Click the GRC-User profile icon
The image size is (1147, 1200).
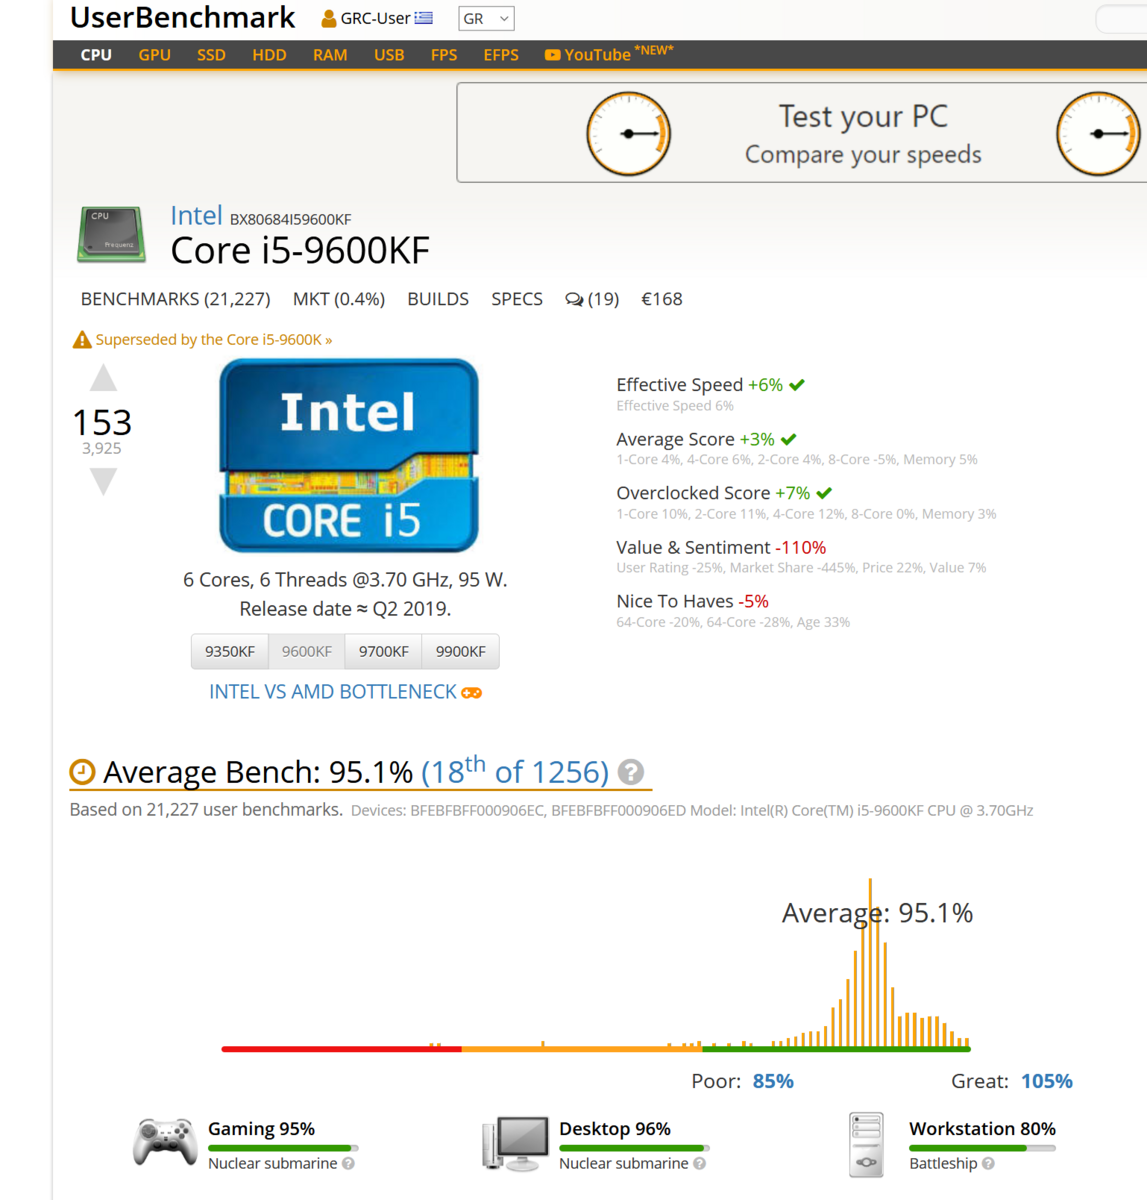coord(329,18)
